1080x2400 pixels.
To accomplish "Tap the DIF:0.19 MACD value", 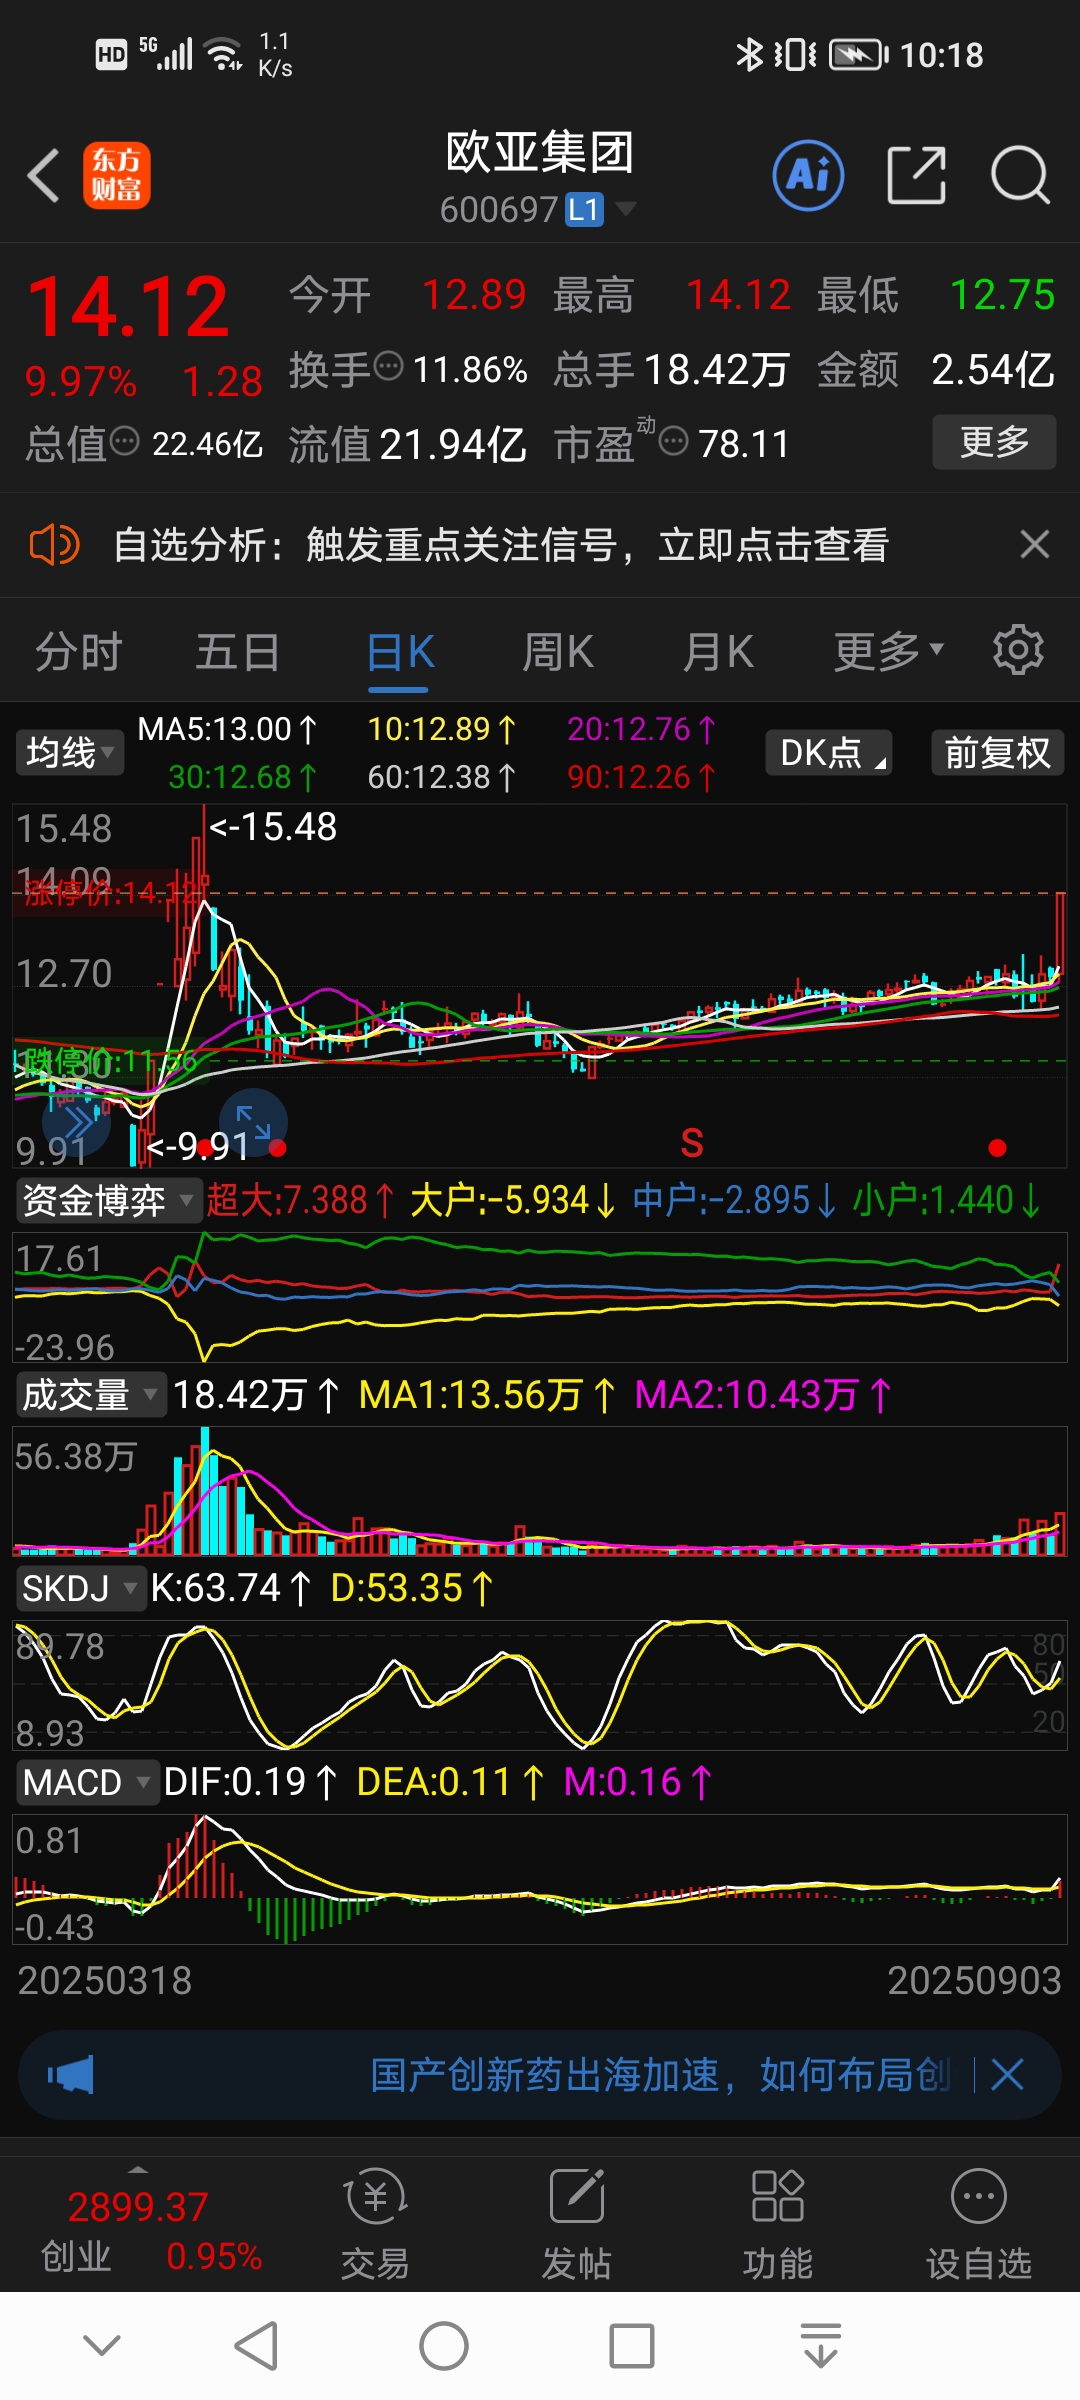I will coord(250,1781).
